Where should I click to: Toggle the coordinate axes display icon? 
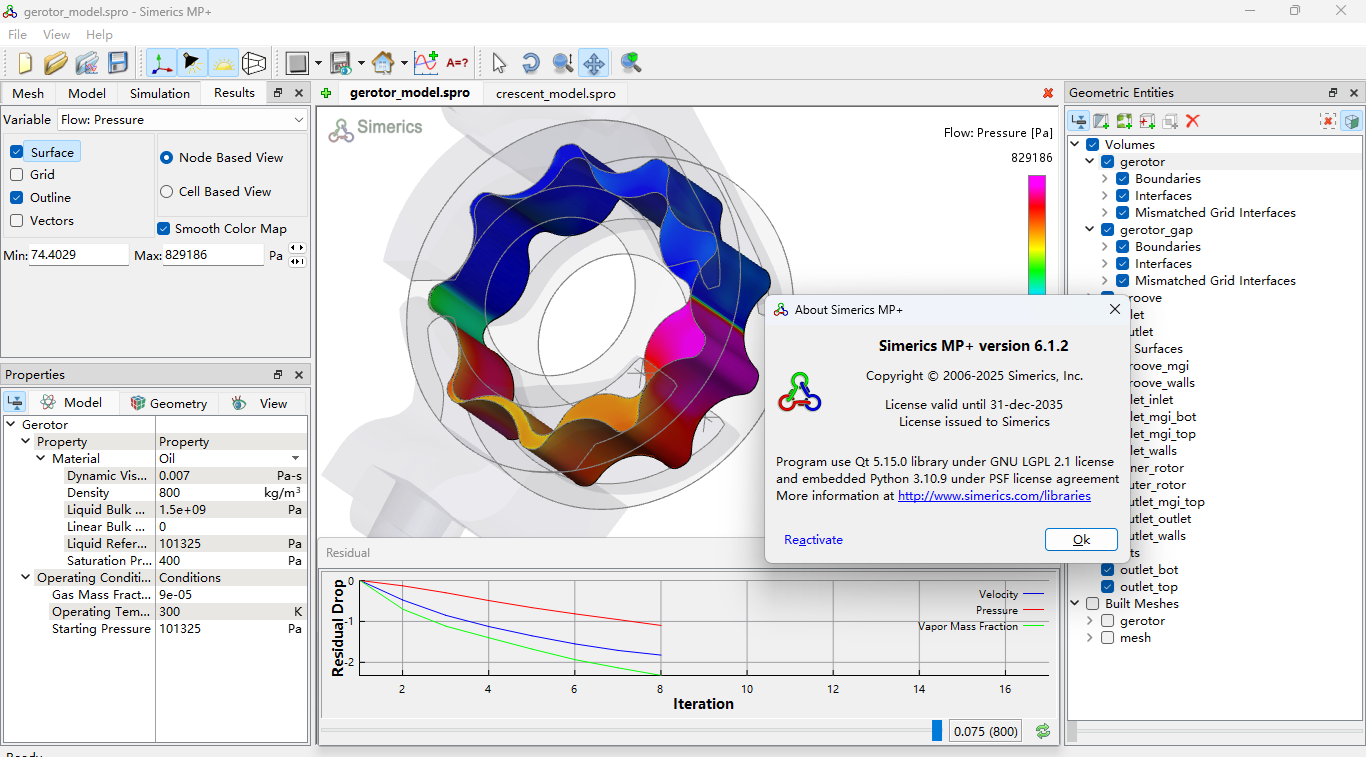(161, 63)
